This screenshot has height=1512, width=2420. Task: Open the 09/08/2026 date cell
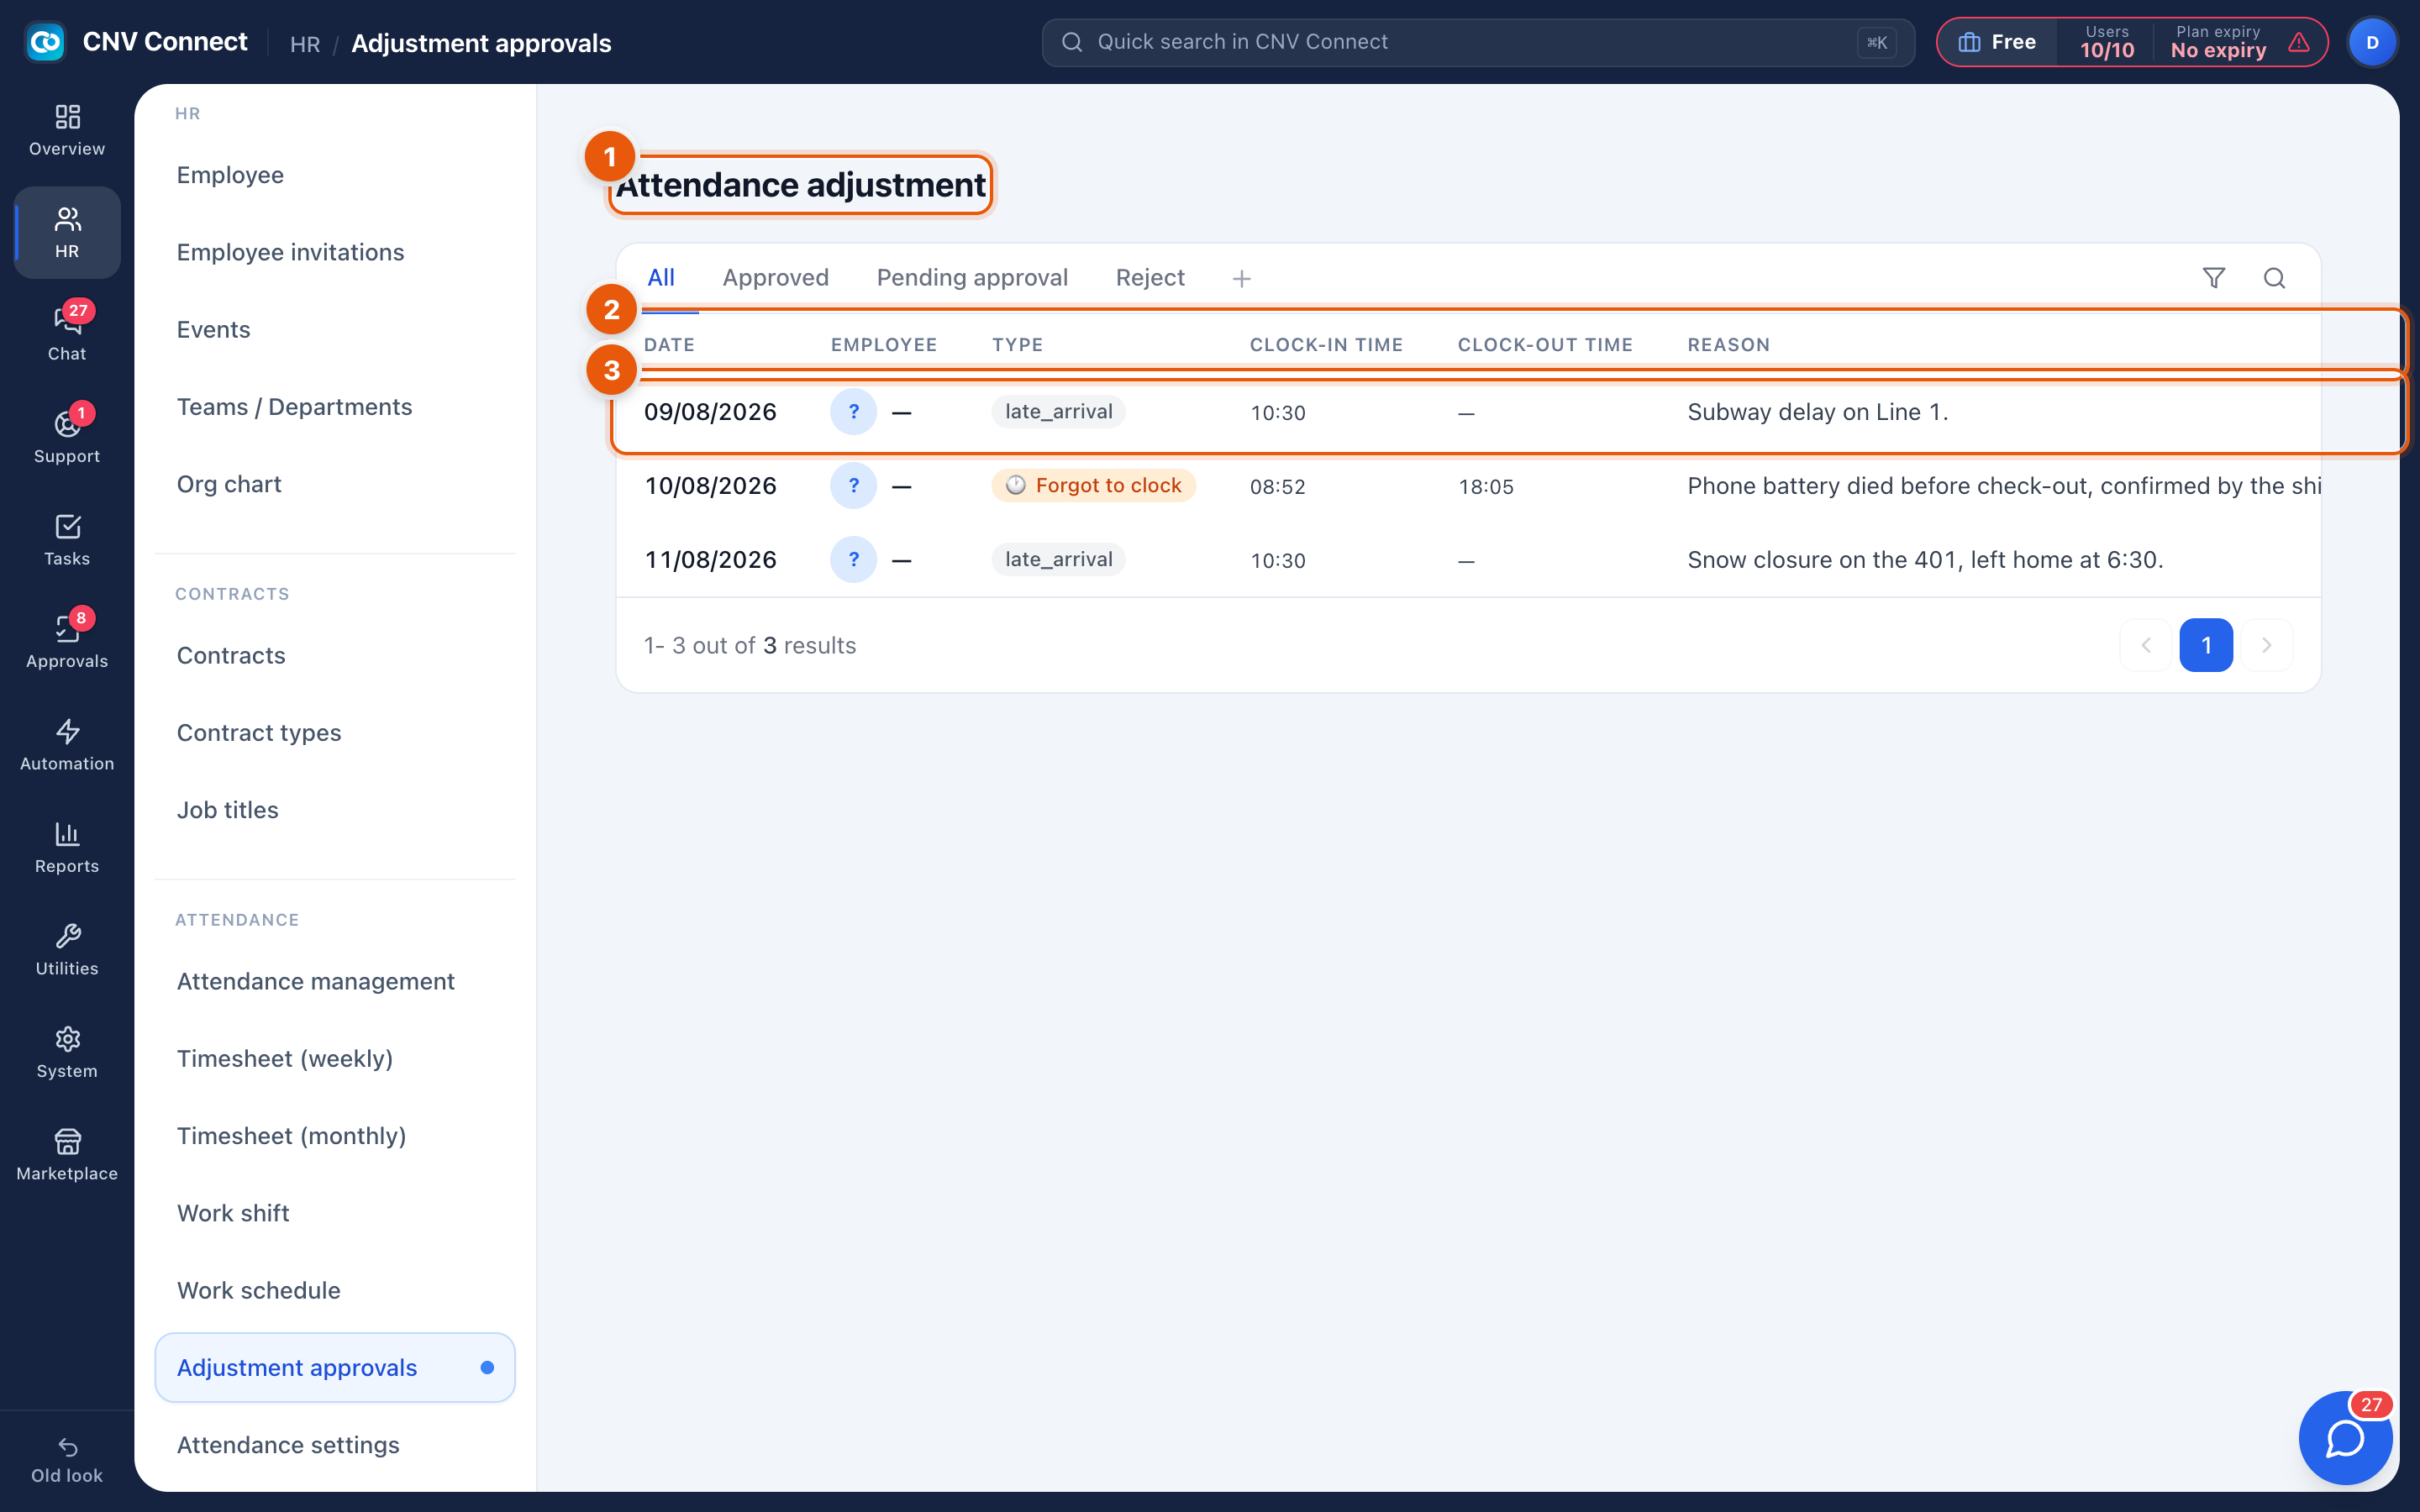click(x=710, y=412)
